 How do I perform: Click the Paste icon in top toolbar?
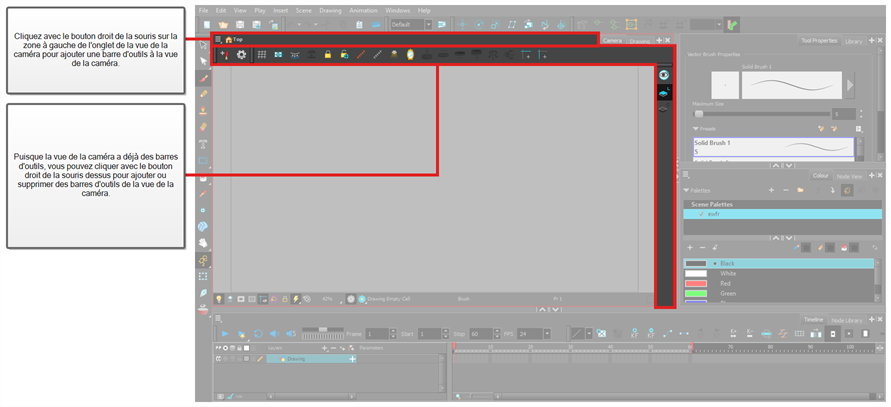click(x=359, y=24)
